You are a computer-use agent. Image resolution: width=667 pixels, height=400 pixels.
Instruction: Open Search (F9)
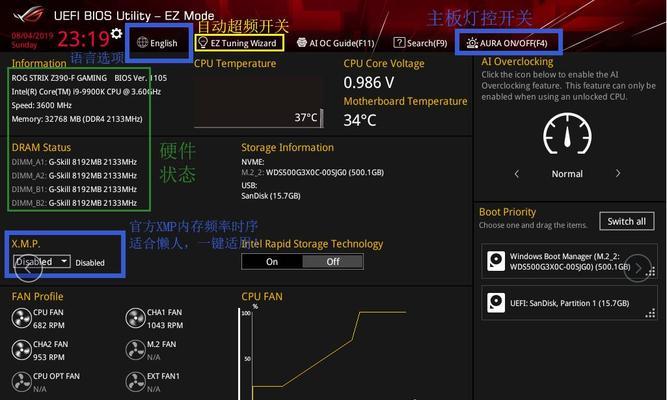[x=420, y=43]
